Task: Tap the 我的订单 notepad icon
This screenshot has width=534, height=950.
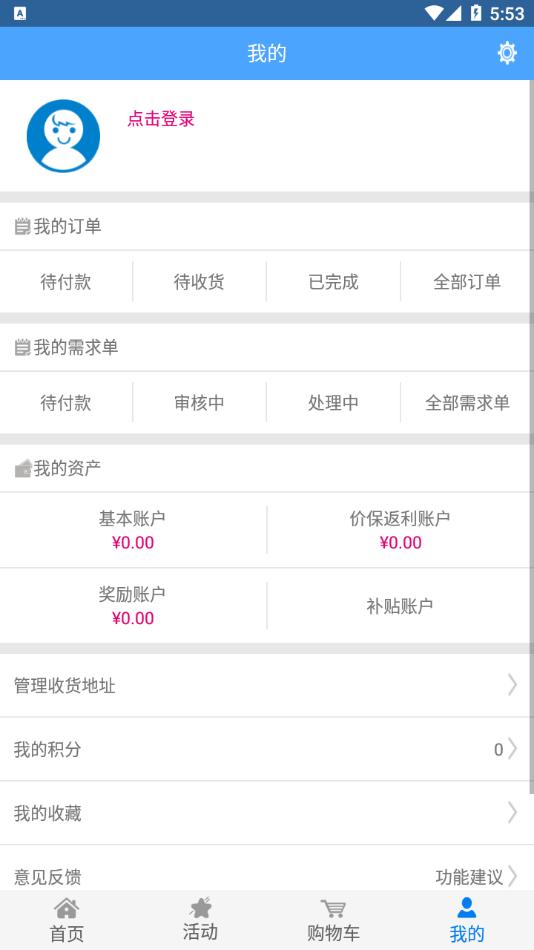Action: 22,227
